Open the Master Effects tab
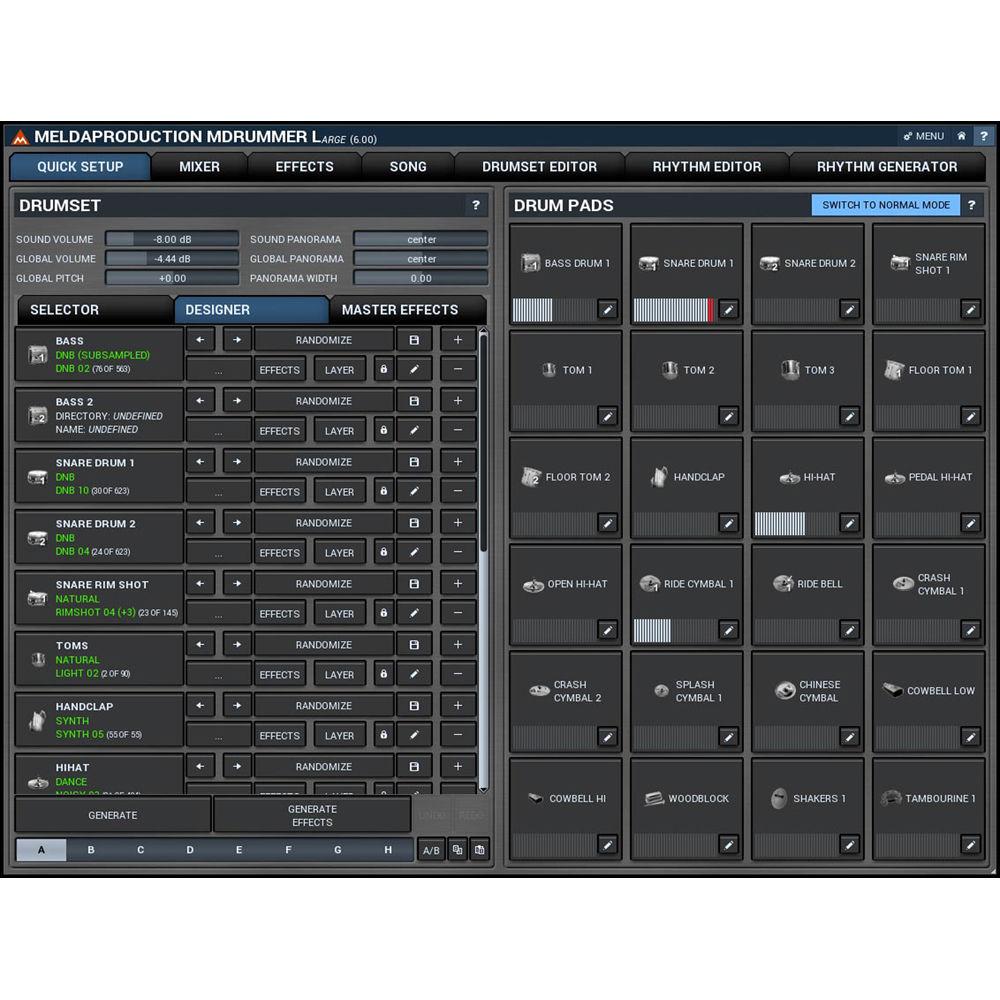This screenshot has width=1000, height=1000. click(x=402, y=309)
